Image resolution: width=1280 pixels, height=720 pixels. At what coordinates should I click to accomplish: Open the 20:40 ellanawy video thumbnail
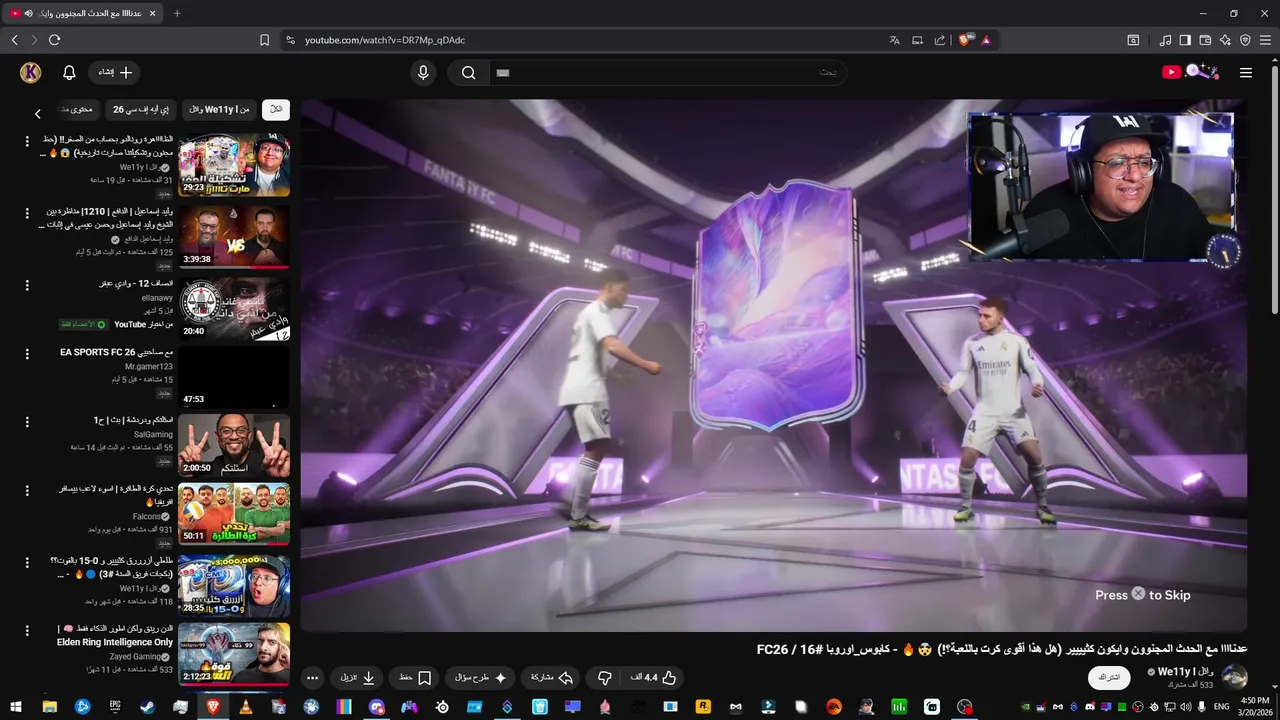click(234, 308)
